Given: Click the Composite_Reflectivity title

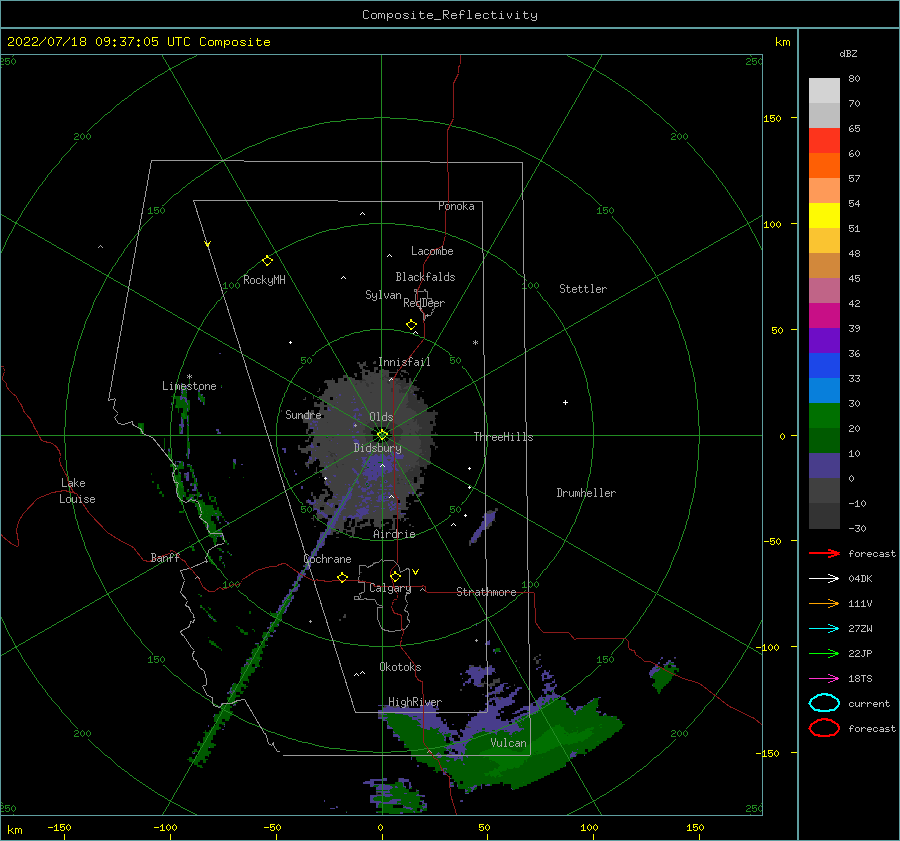Looking at the screenshot, I should pyautogui.click(x=450, y=15).
